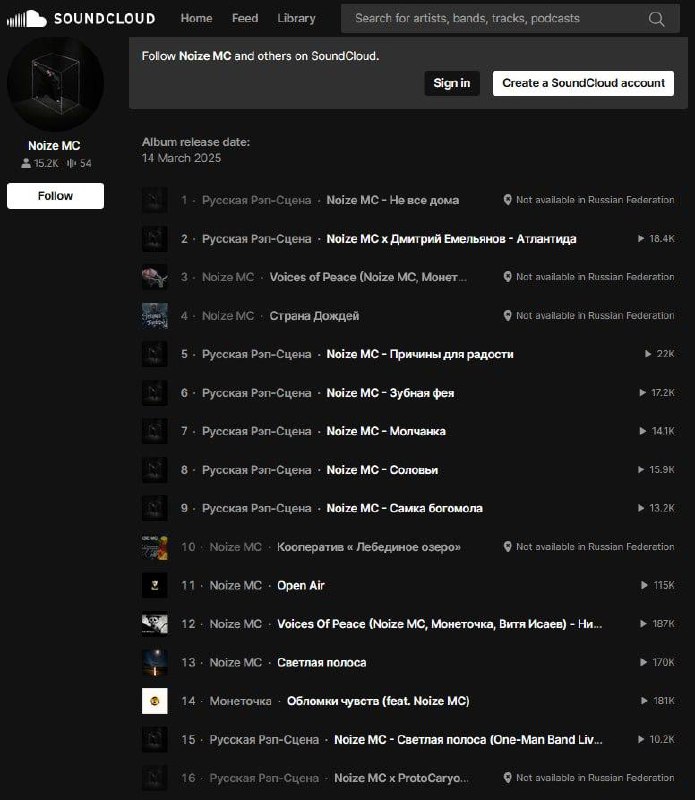The image size is (695, 800).
Task: Click the Sign in button
Action: pos(452,83)
